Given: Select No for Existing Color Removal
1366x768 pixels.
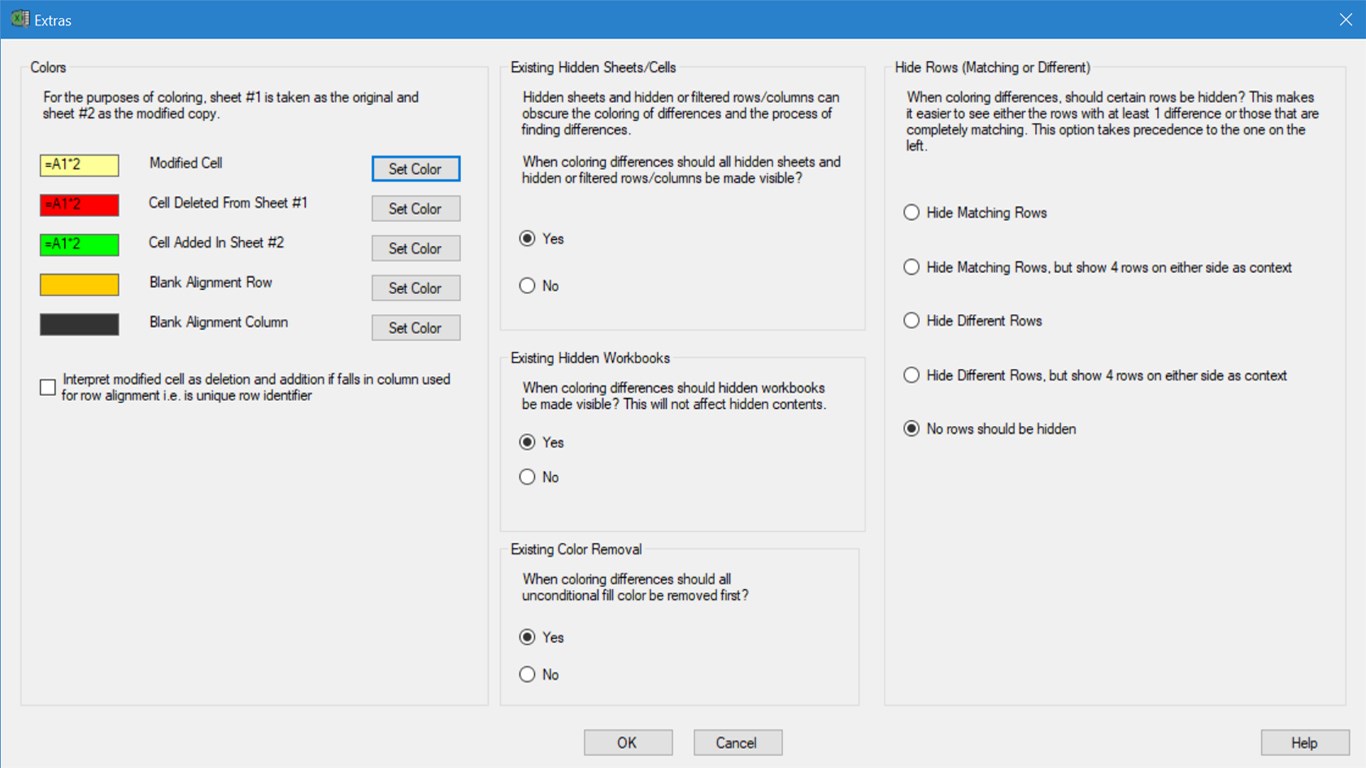Looking at the screenshot, I should (x=527, y=675).
